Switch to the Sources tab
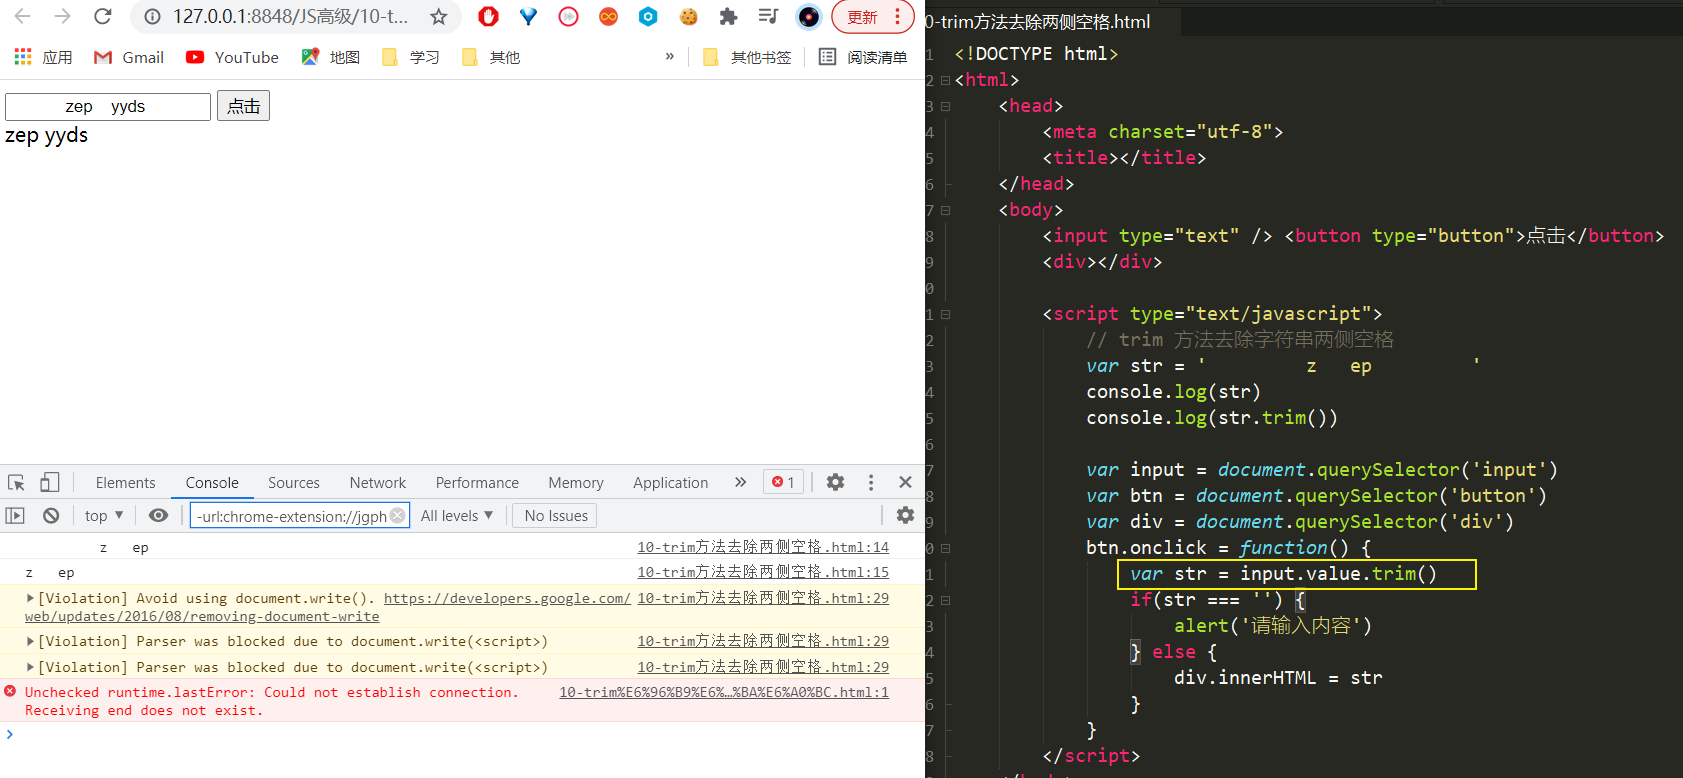The height and width of the screenshot is (778, 1683). pos(294,483)
